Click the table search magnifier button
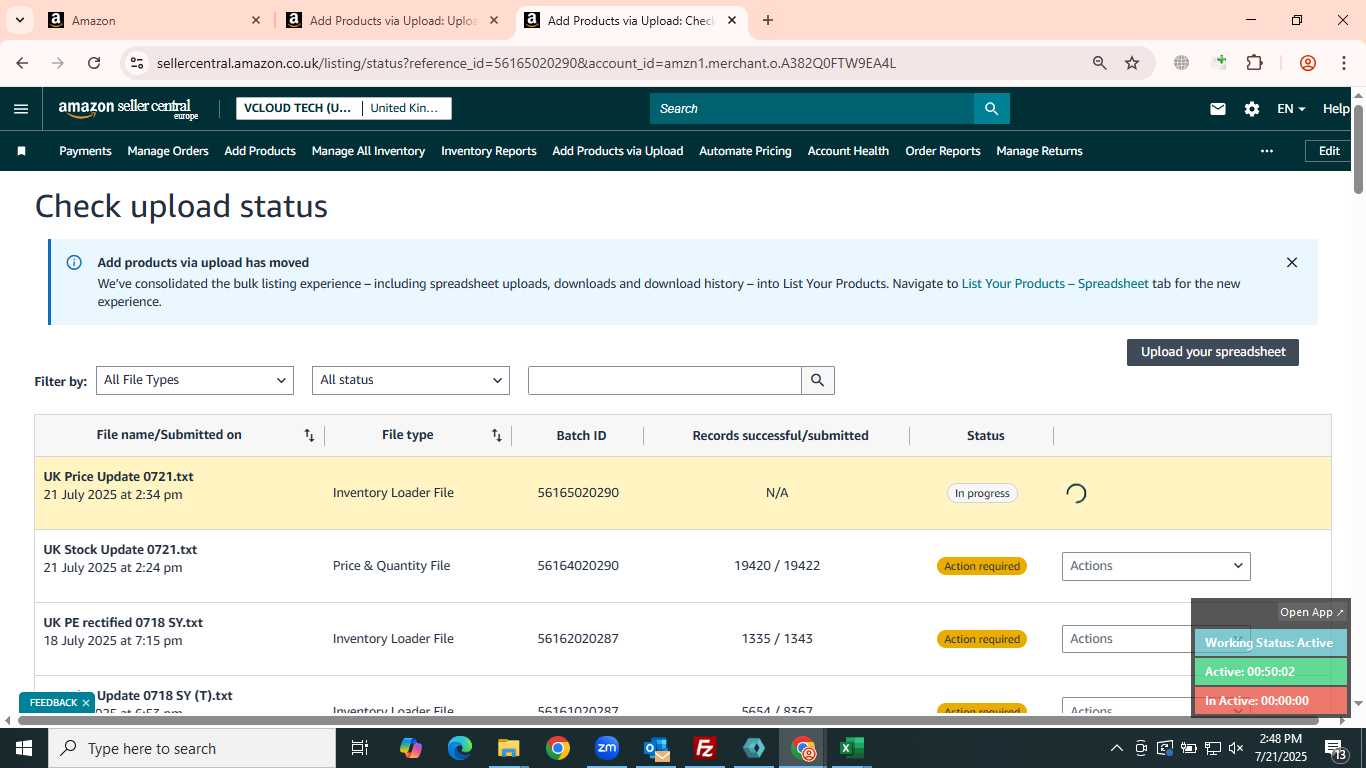The height and width of the screenshot is (768, 1366). pyautogui.click(x=817, y=380)
